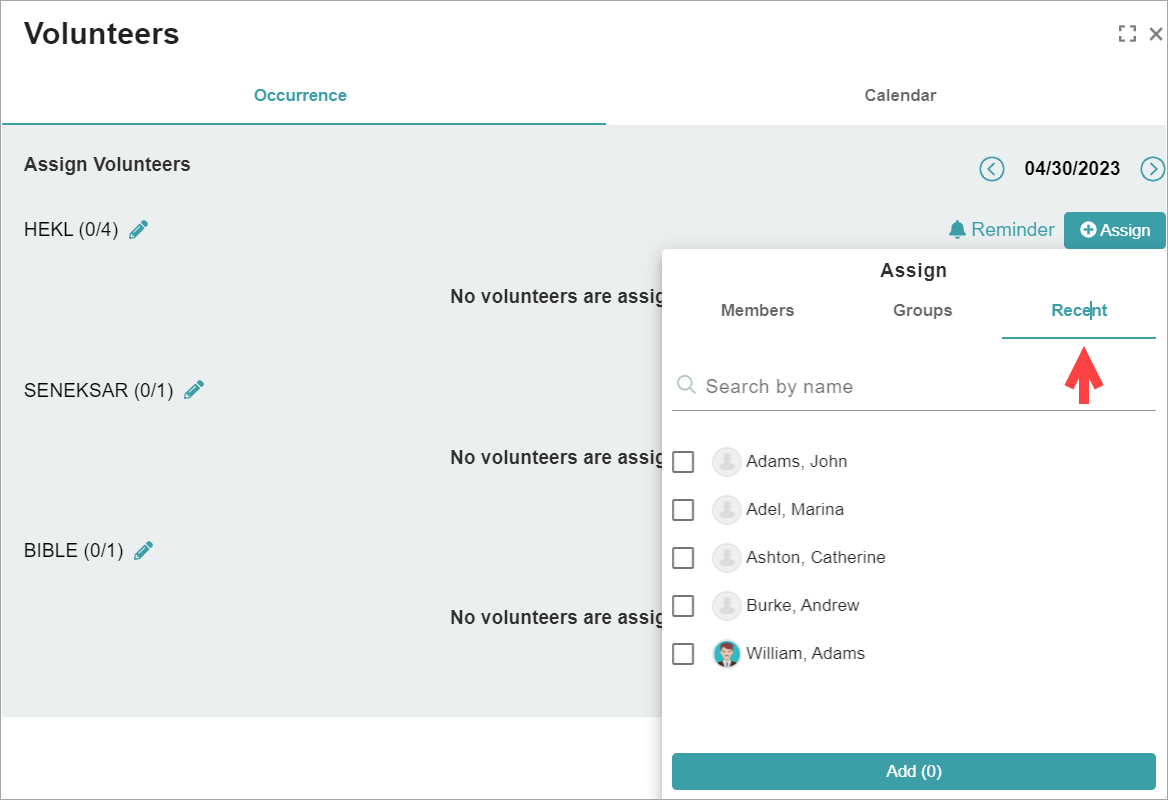Click the Add (0) button
Viewport: 1168px width, 800px height.
(913, 771)
